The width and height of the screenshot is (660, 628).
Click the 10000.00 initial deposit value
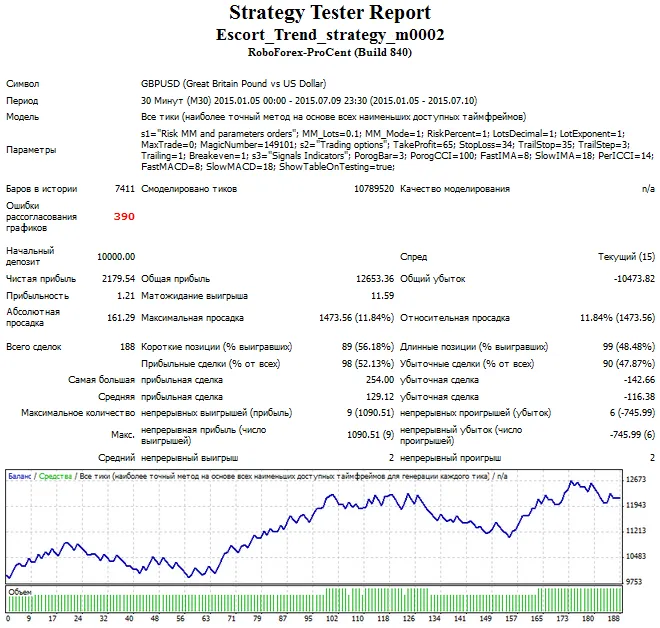tap(116, 257)
